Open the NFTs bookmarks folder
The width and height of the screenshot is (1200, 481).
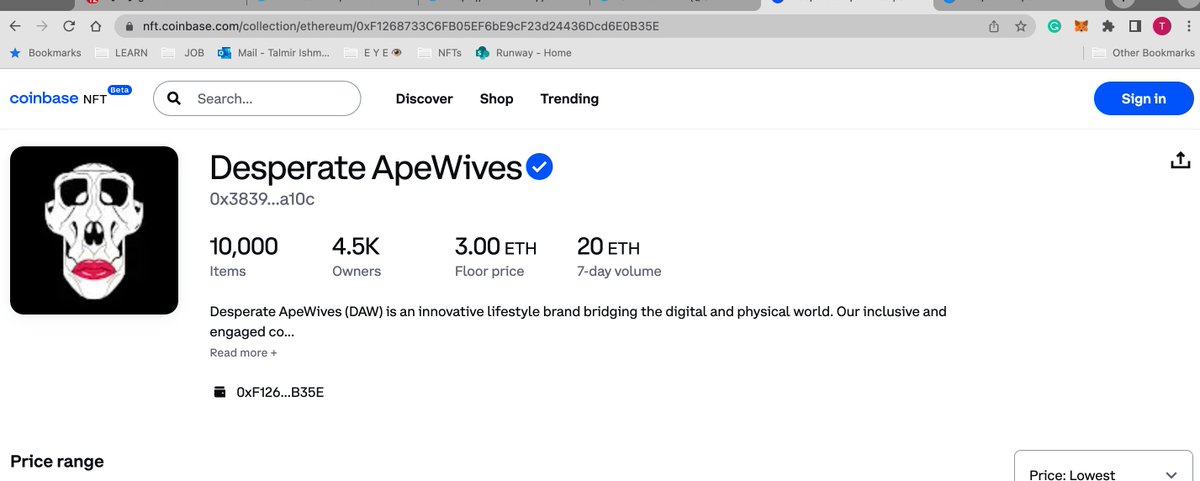pos(439,52)
